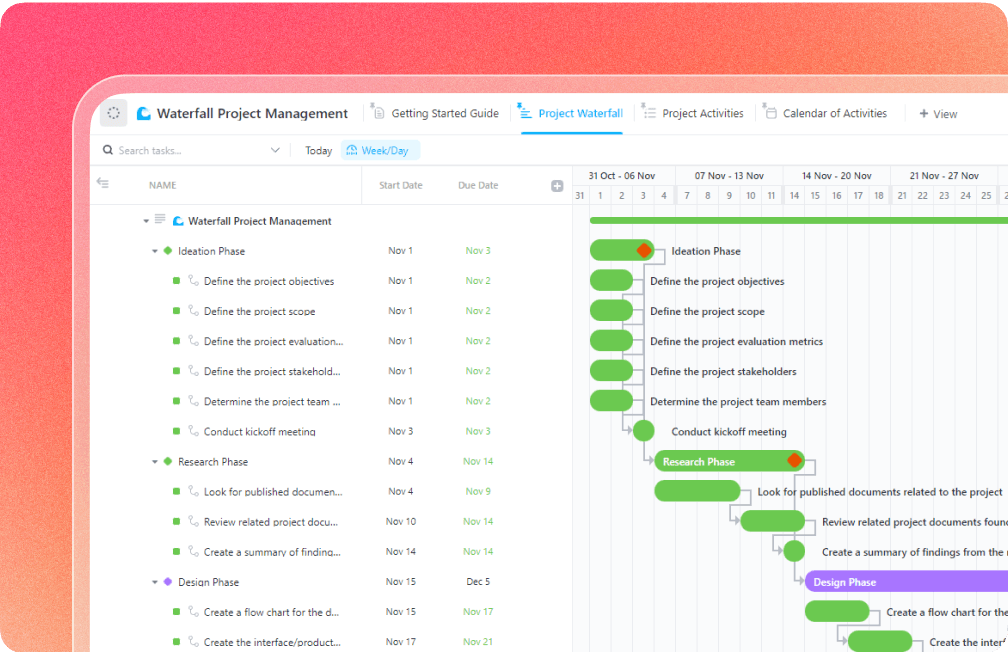The height and width of the screenshot is (652, 1008).
Task: Click status square of Define the project scope
Action: click(x=176, y=311)
